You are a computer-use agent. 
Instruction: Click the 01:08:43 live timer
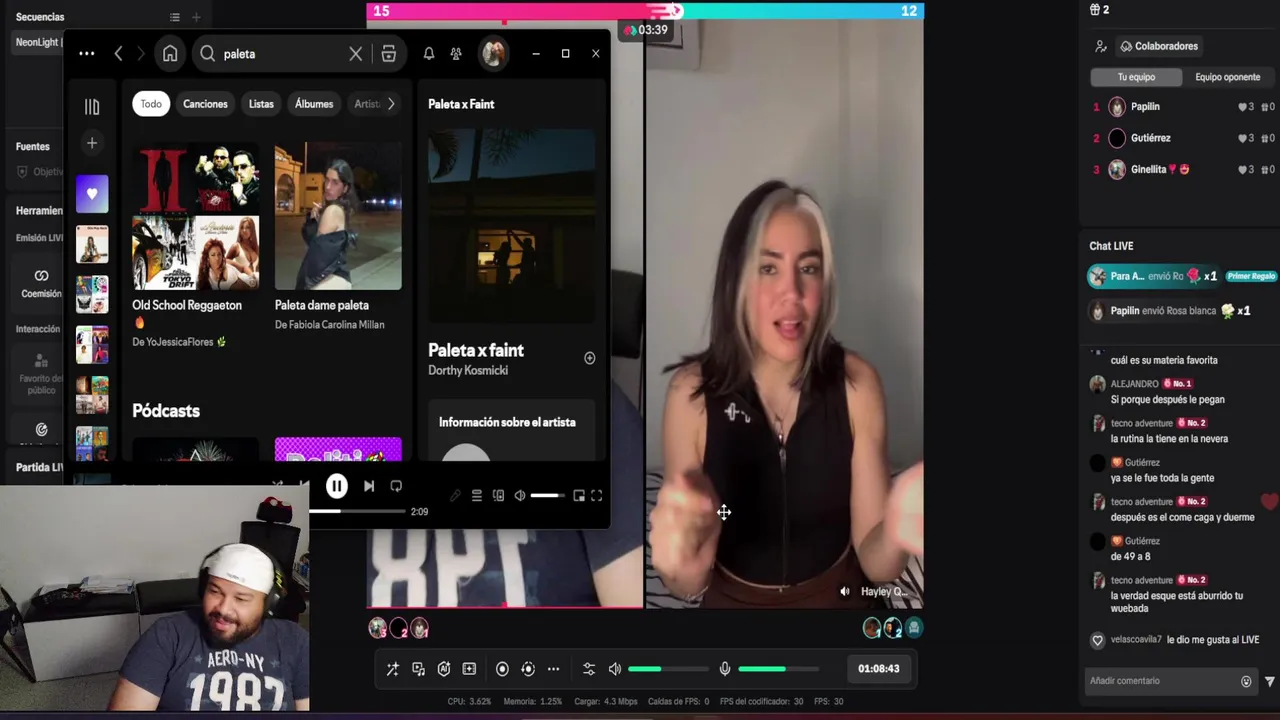[x=878, y=669]
